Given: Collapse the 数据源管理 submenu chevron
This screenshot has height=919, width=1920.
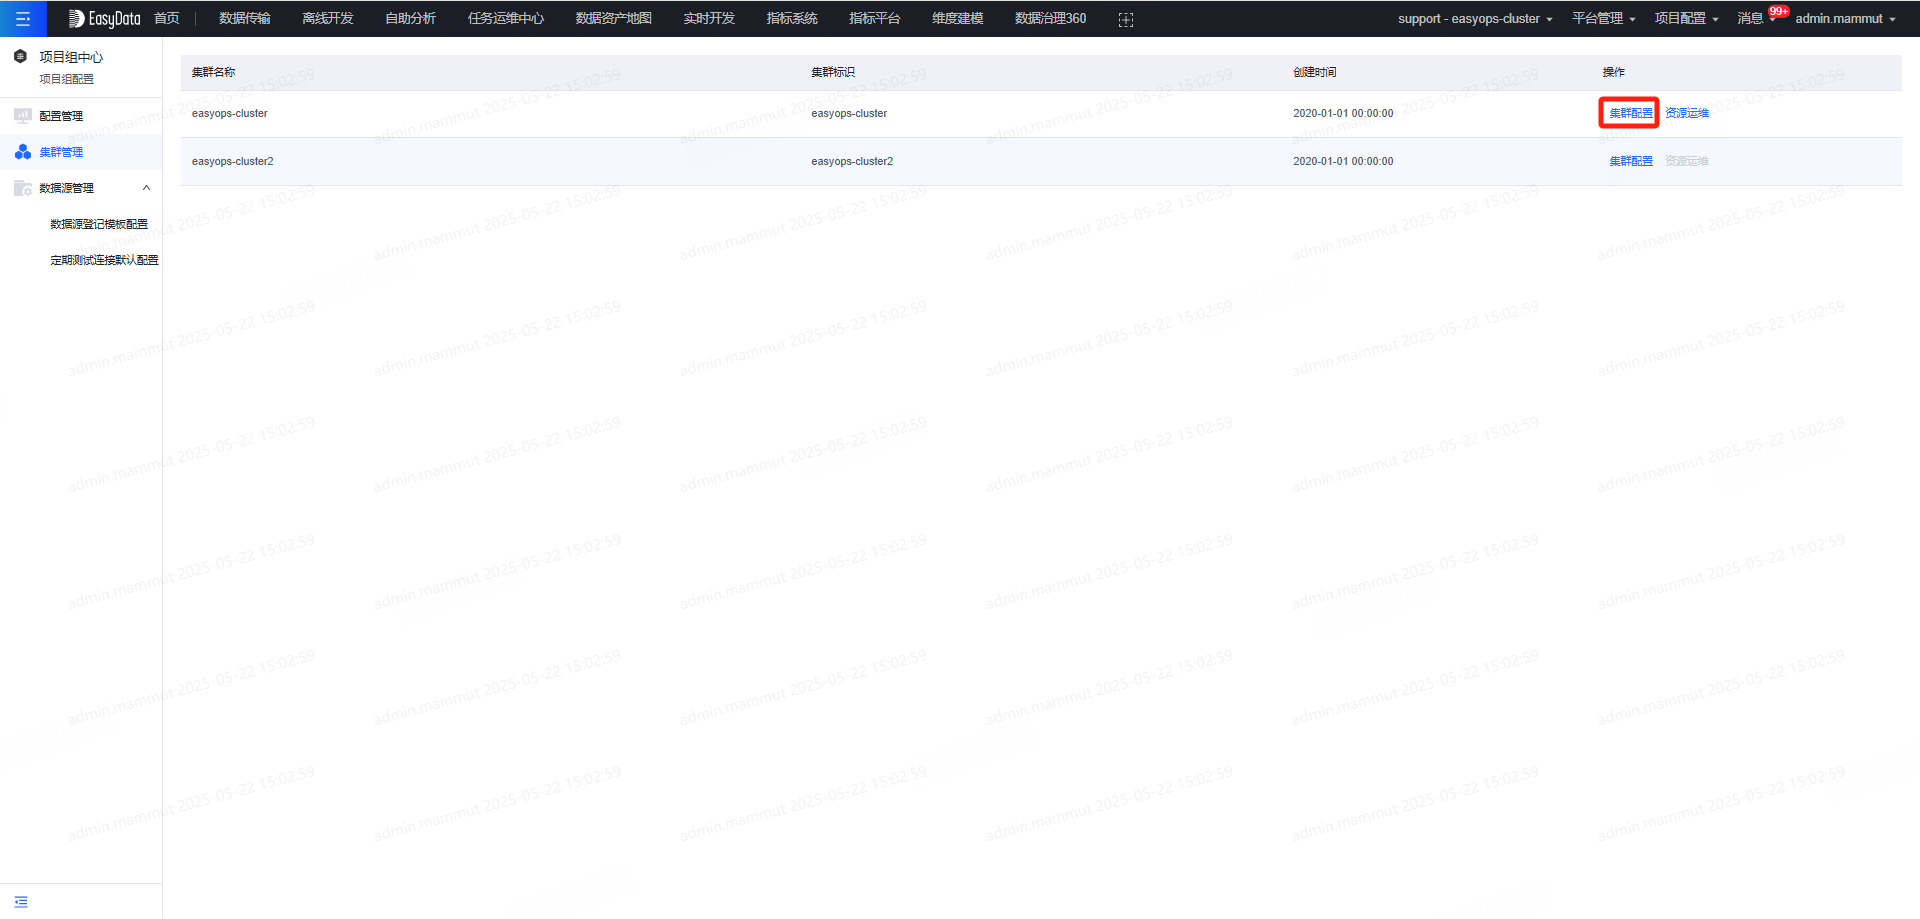Looking at the screenshot, I should coord(146,188).
